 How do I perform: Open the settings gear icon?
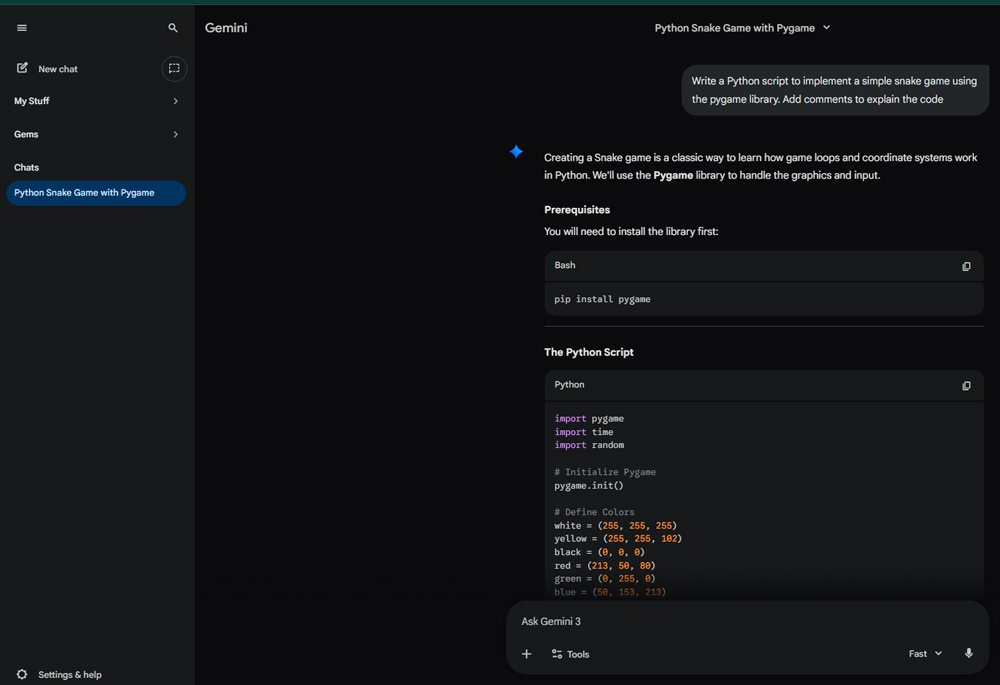coord(22,674)
